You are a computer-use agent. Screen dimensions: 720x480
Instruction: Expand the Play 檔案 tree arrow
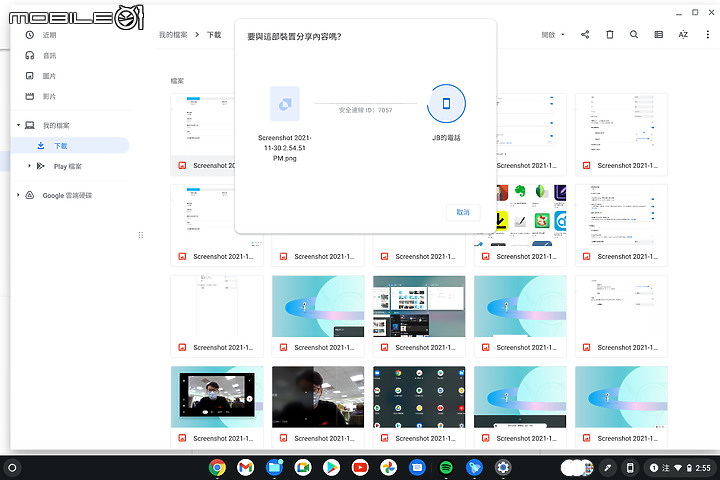click(x=29, y=166)
